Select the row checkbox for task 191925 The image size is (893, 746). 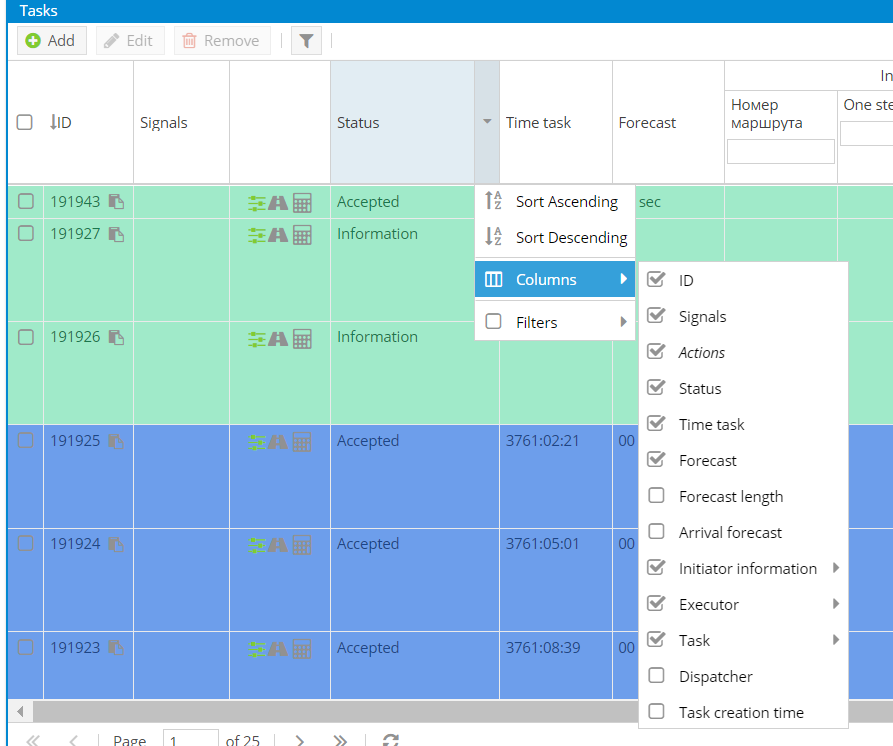26,440
